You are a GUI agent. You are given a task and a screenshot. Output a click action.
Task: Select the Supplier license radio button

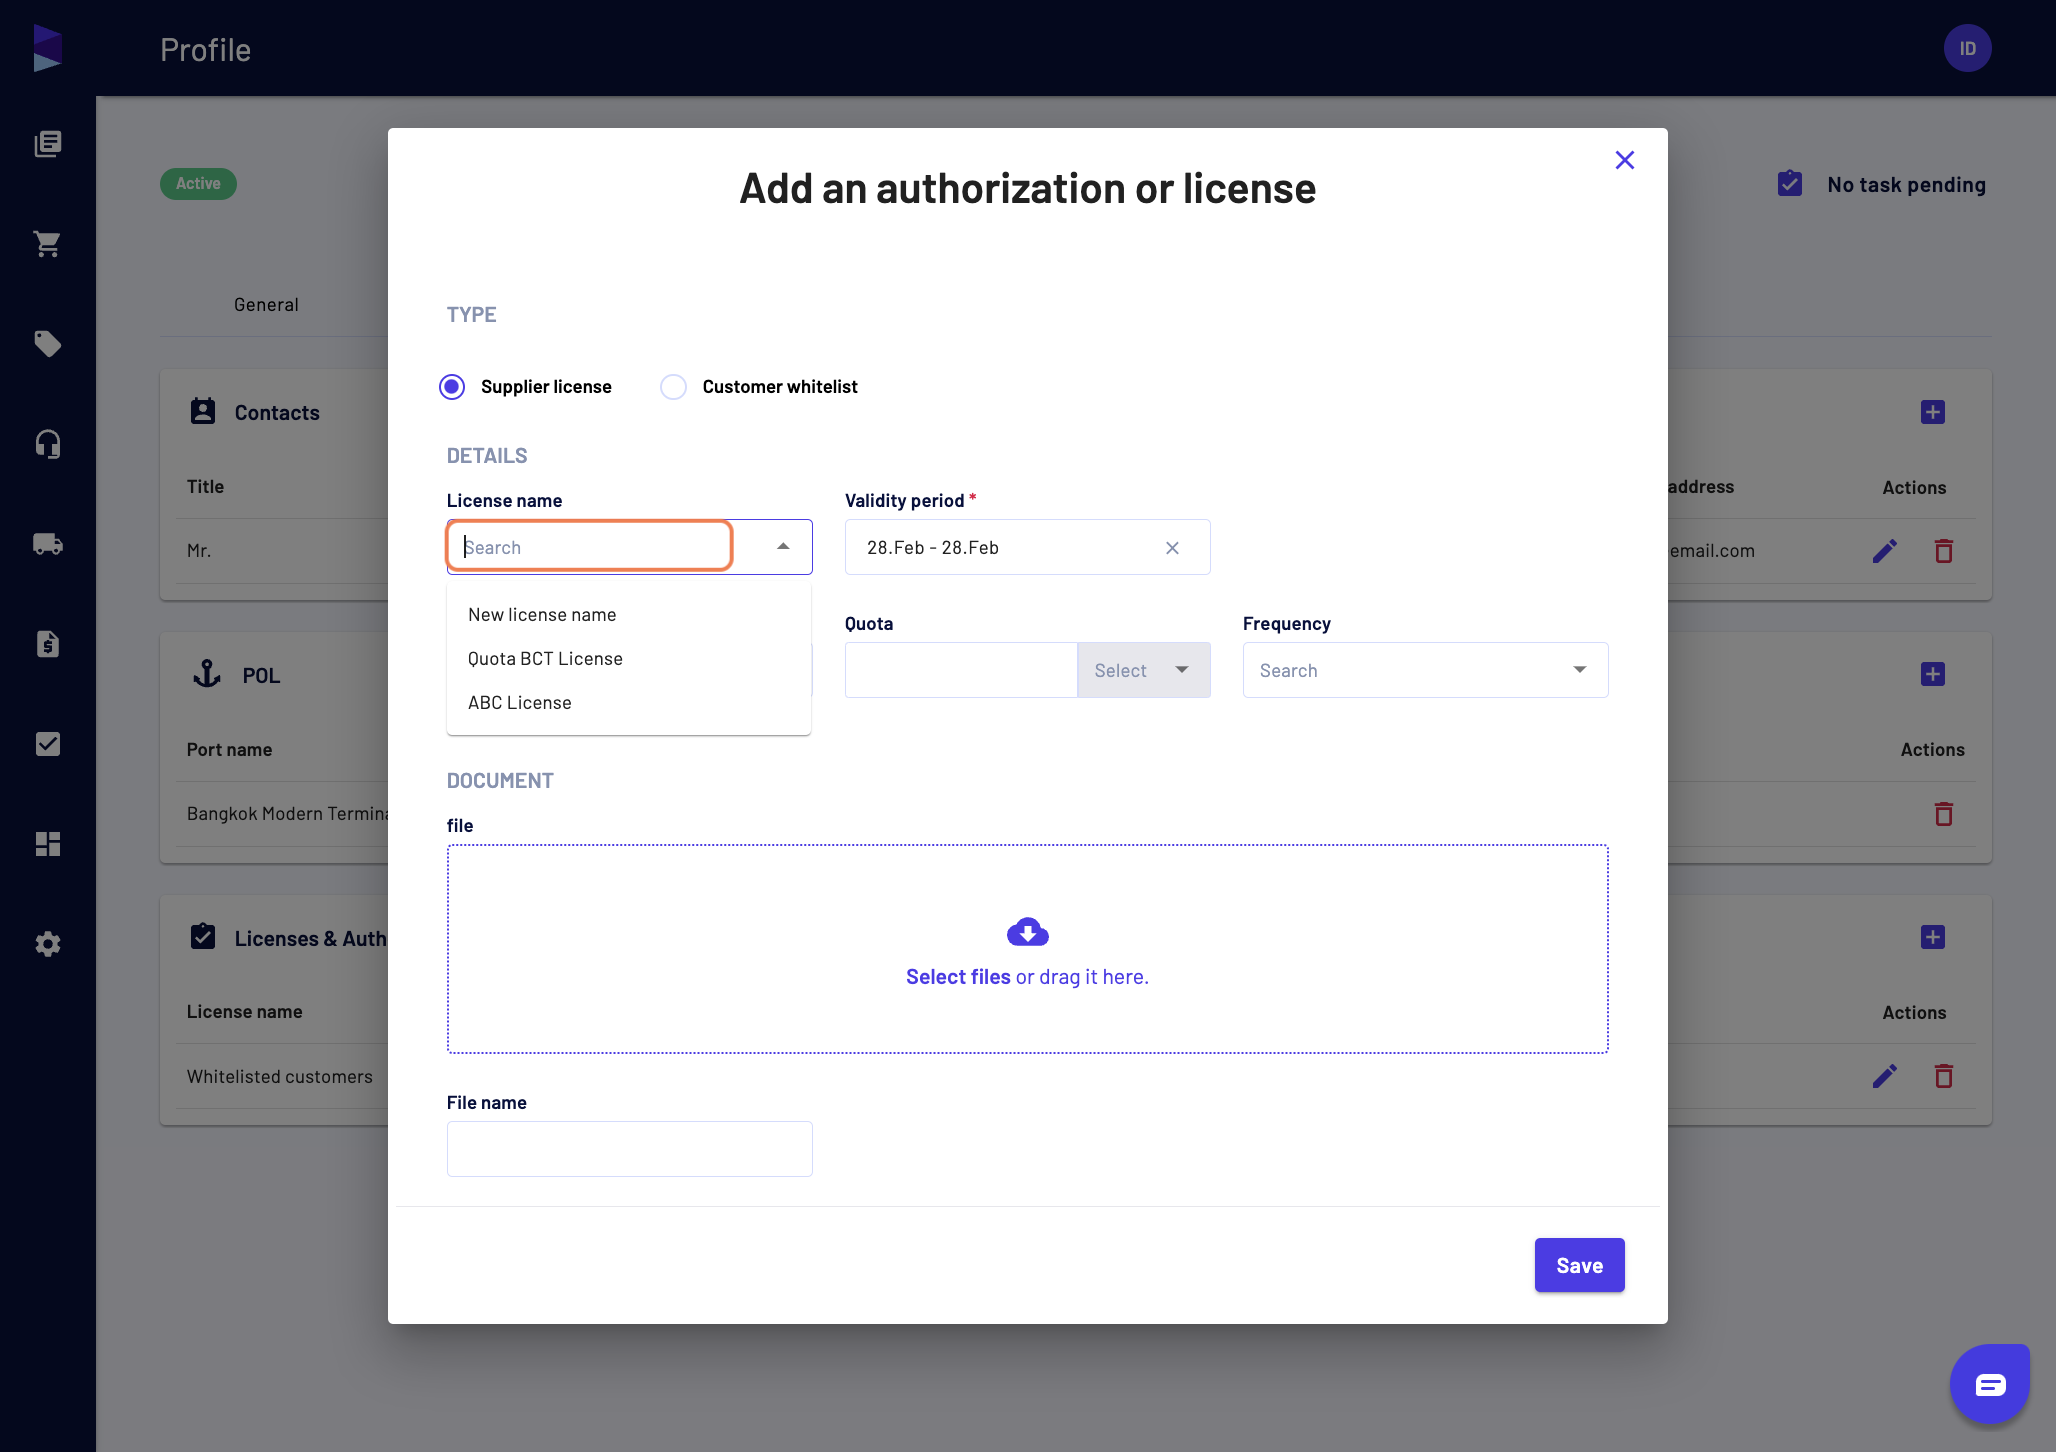[452, 387]
